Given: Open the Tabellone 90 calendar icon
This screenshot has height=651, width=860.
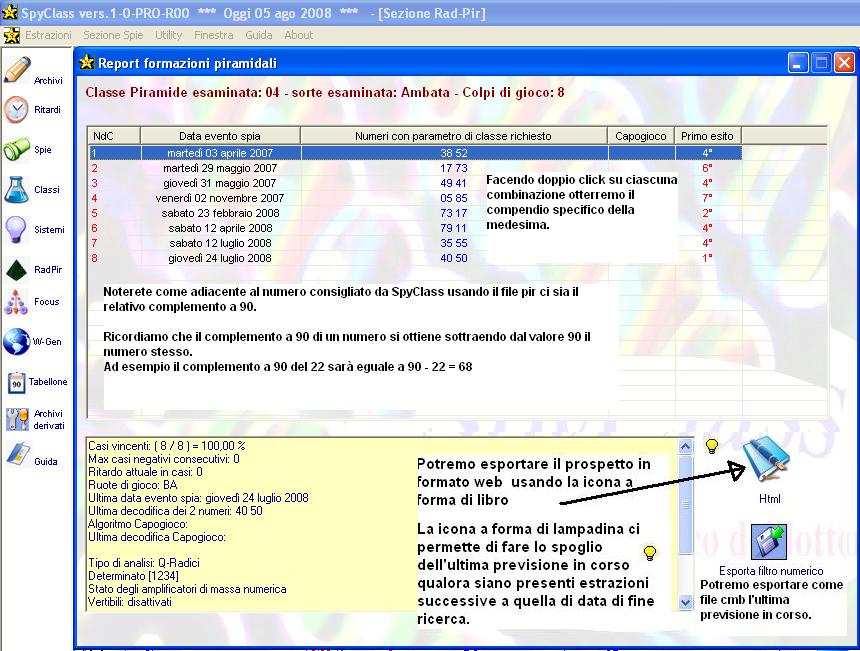Looking at the screenshot, I should pyautogui.click(x=16, y=383).
